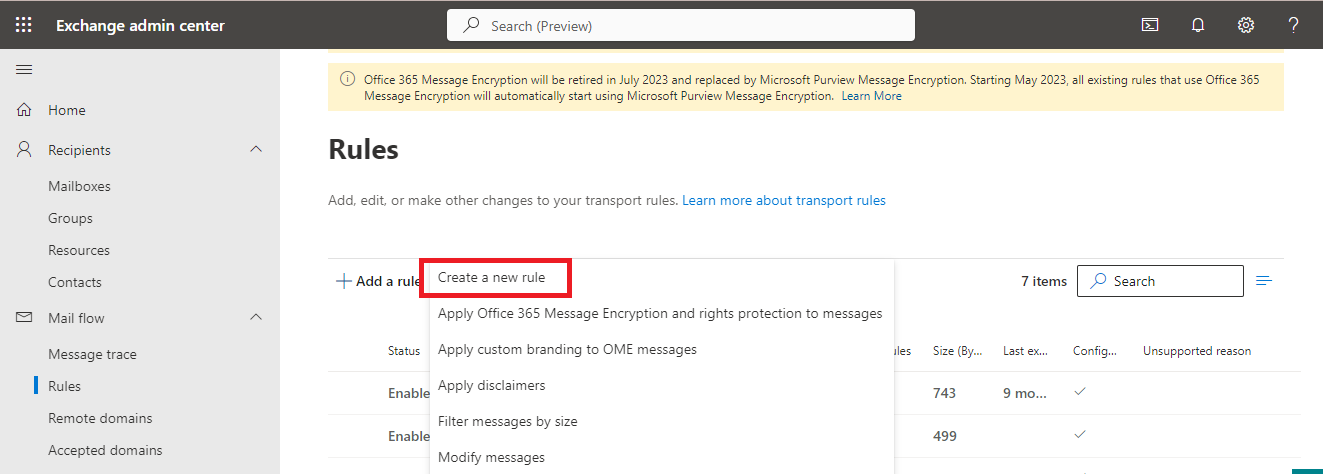Click the size value 499
The width and height of the screenshot is (1323, 474).
pyautogui.click(x=944, y=436)
